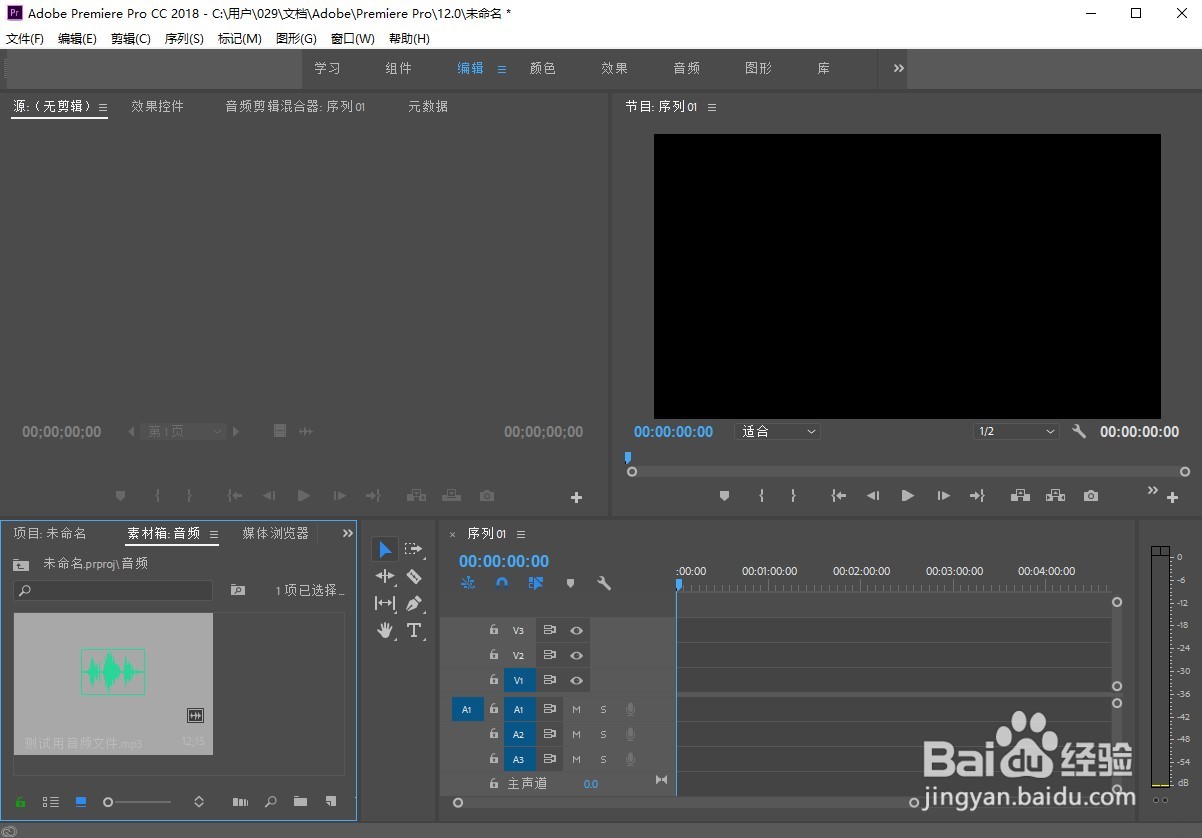Open Source panel menu next to 无剪辑

click(102, 107)
